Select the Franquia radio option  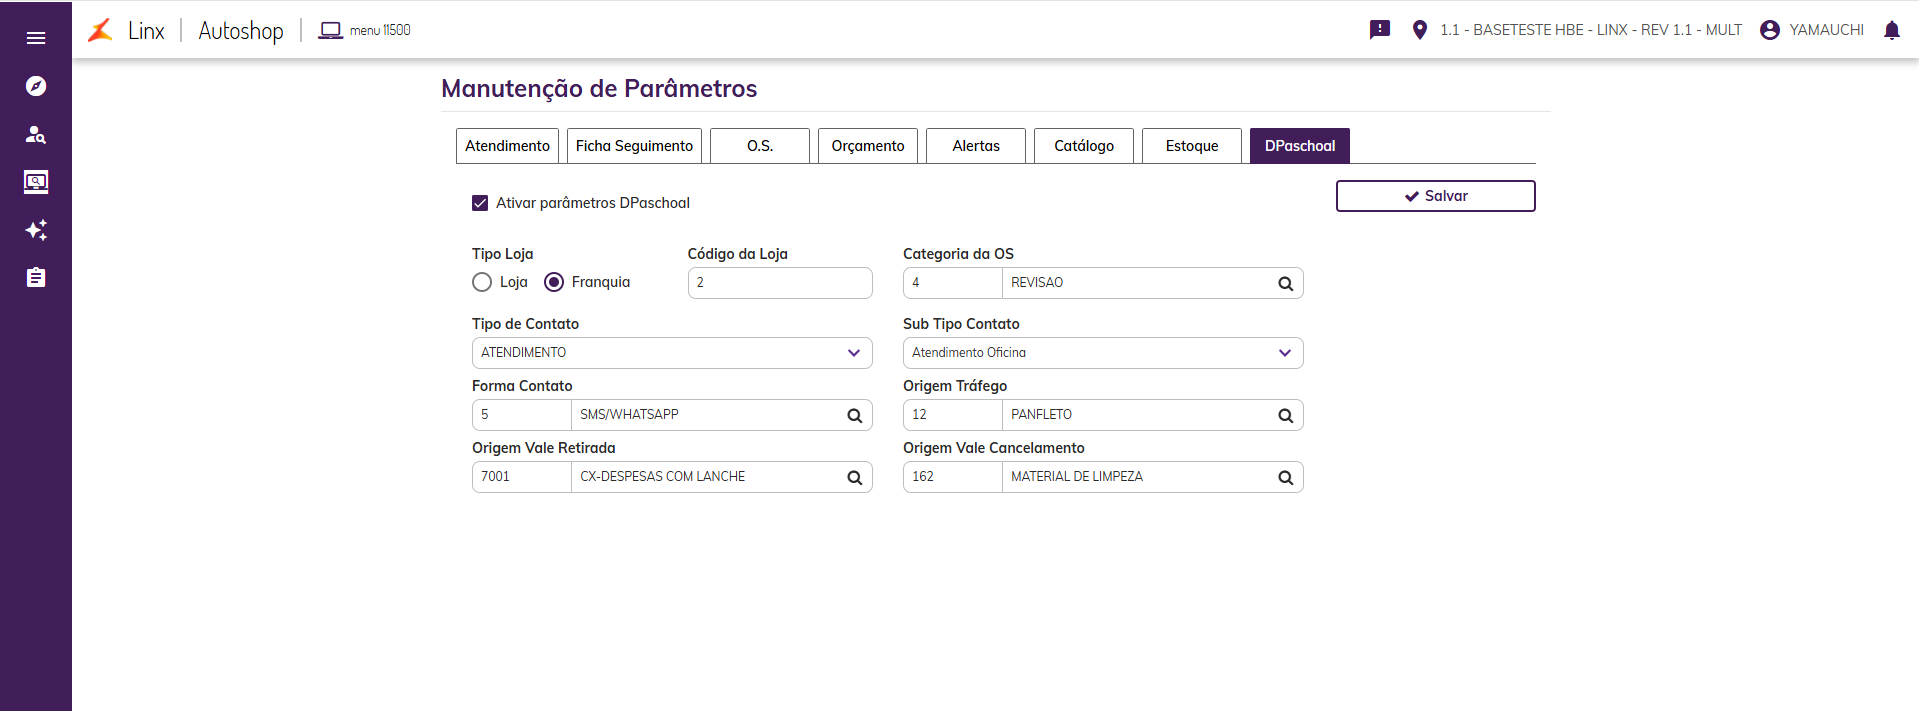[x=554, y=282]
